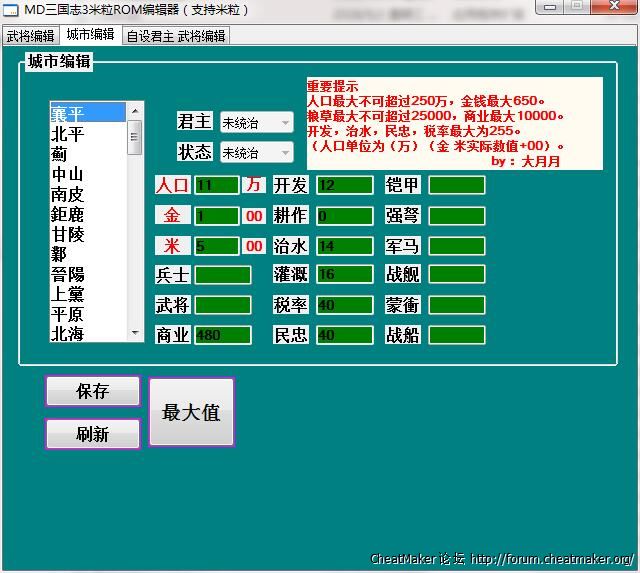Click the 税率 value box
Image resolution: width=640 pixels, height=573 pixels.
pyautogui.click(x=345, y=305)
